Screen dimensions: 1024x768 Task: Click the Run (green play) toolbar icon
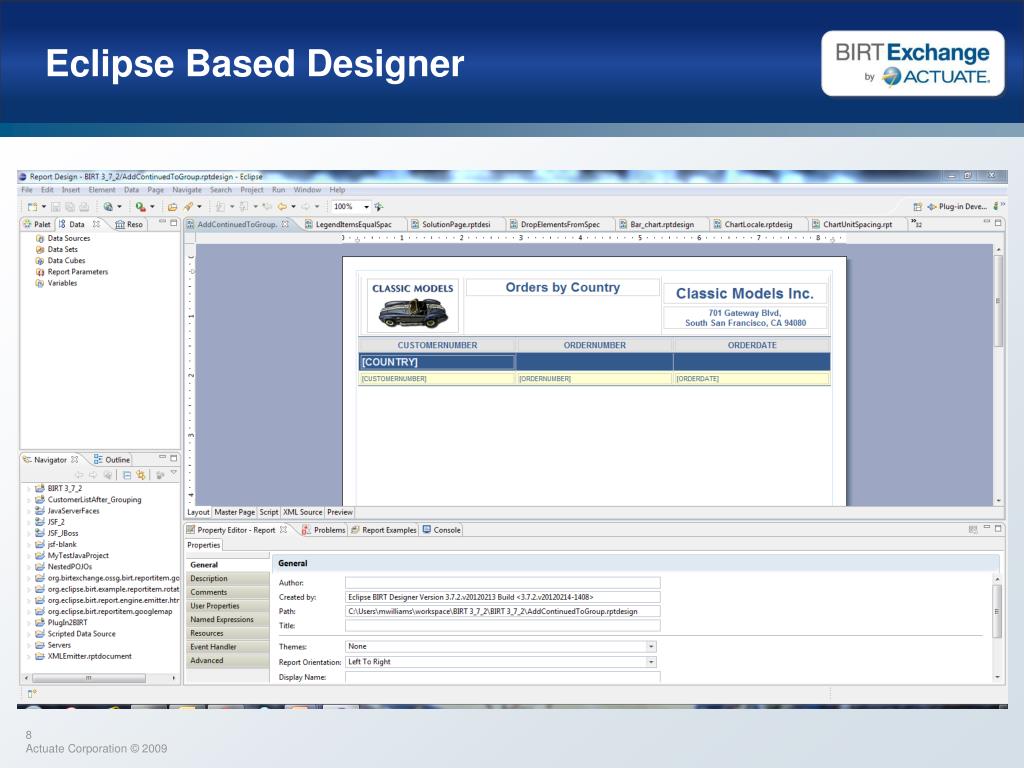pos(140,206)
